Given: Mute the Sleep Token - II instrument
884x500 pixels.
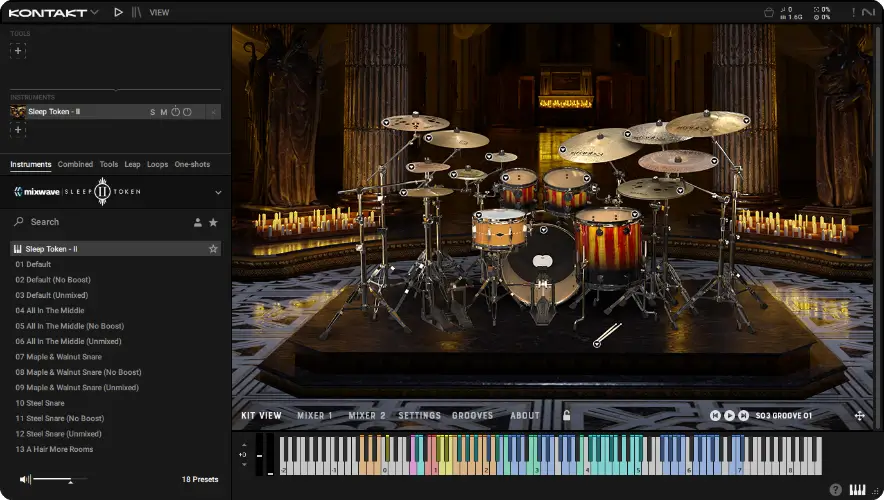Looking at the screenshot, I should click(163, 112).
